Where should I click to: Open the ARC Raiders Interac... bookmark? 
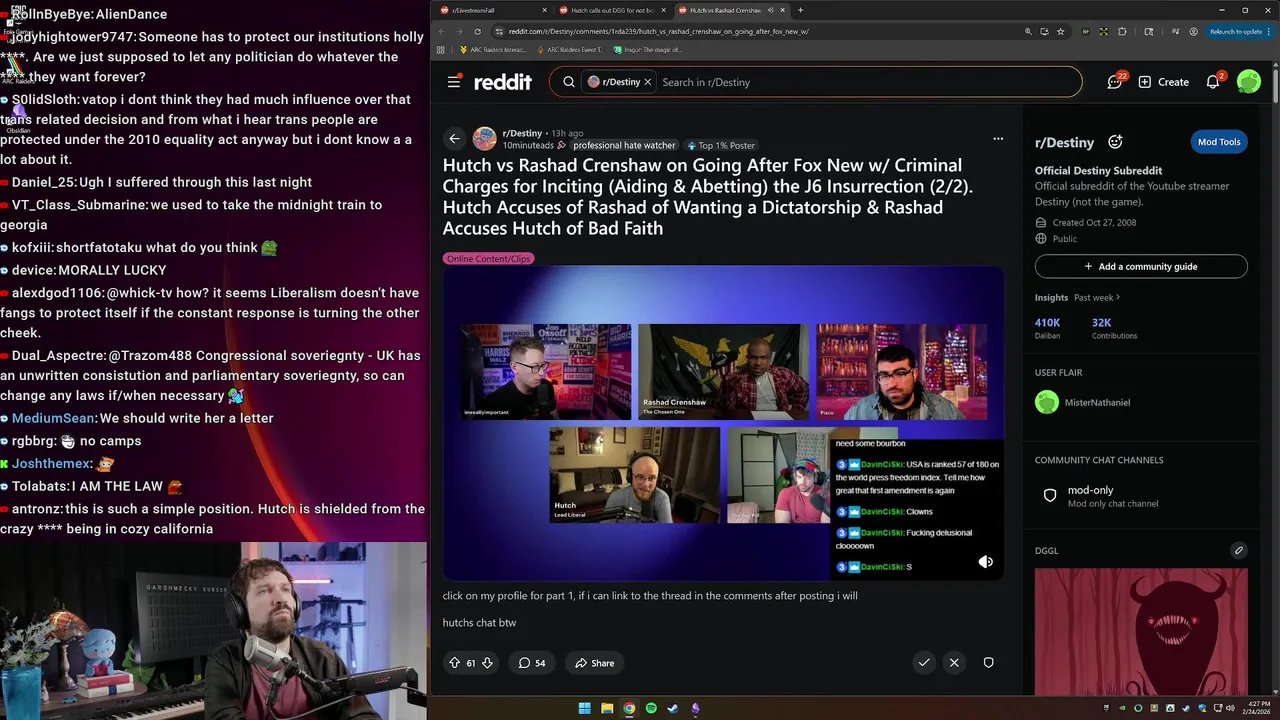(491, 49)
